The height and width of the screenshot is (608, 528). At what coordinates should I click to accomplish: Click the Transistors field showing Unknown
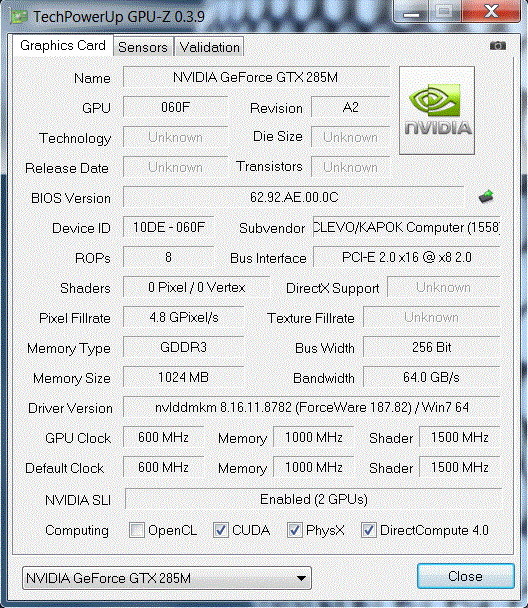(350, 167)
